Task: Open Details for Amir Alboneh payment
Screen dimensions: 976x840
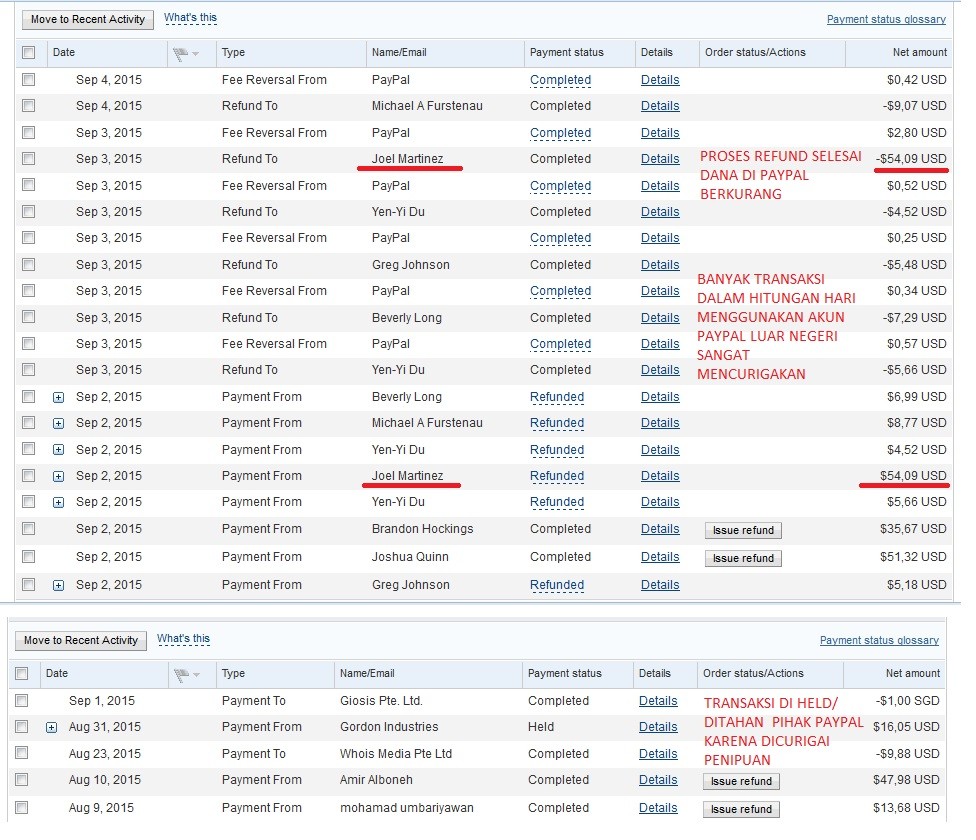Action: coord(658,780)
